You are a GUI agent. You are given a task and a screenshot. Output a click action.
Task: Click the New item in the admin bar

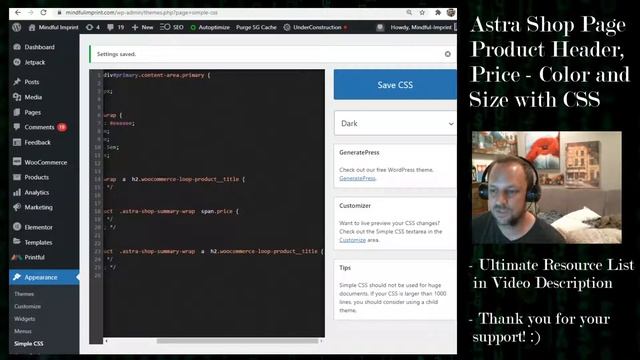[142, 27]
